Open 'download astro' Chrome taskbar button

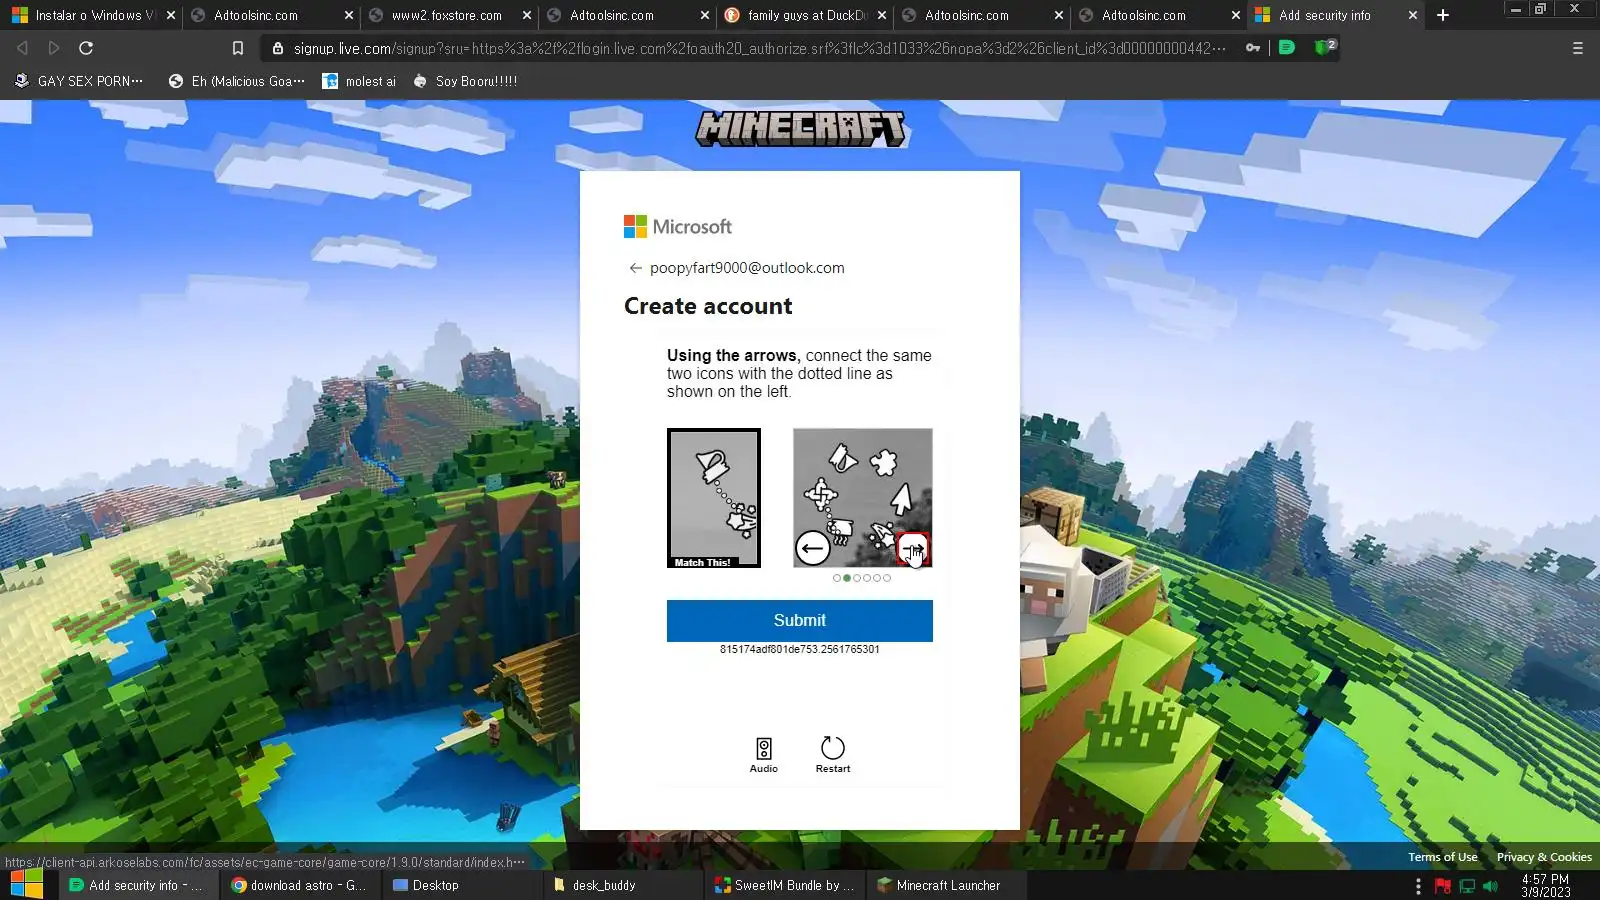(299, 885)
